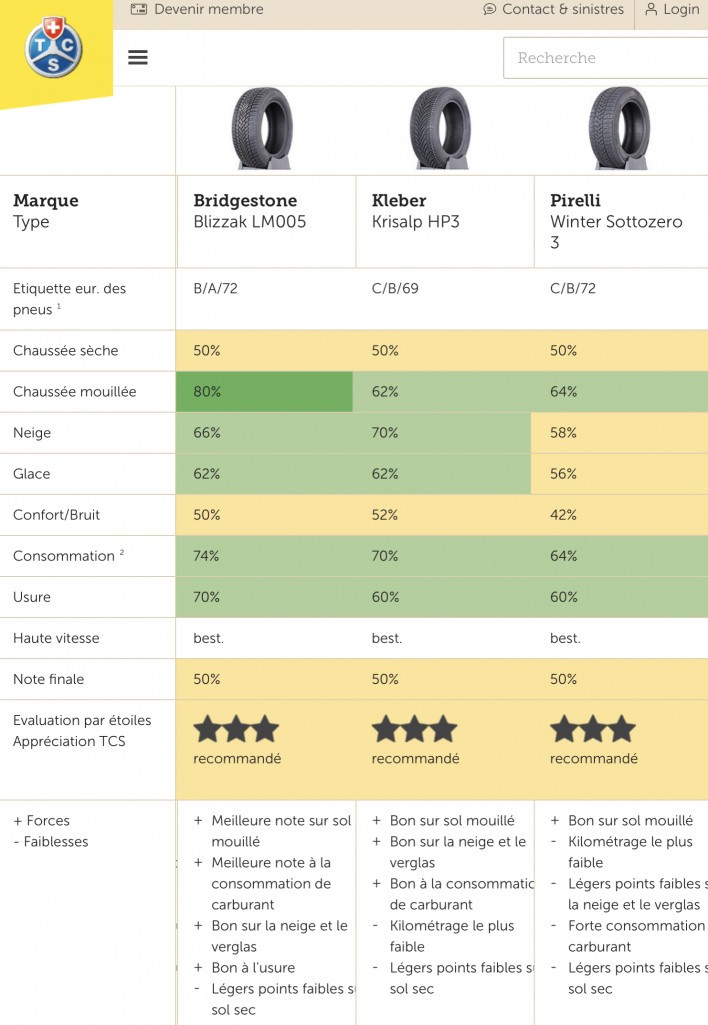708x1025 pixels.
Task: Click the dark green 80% wet road cell
Action: [x=264, y=392]
